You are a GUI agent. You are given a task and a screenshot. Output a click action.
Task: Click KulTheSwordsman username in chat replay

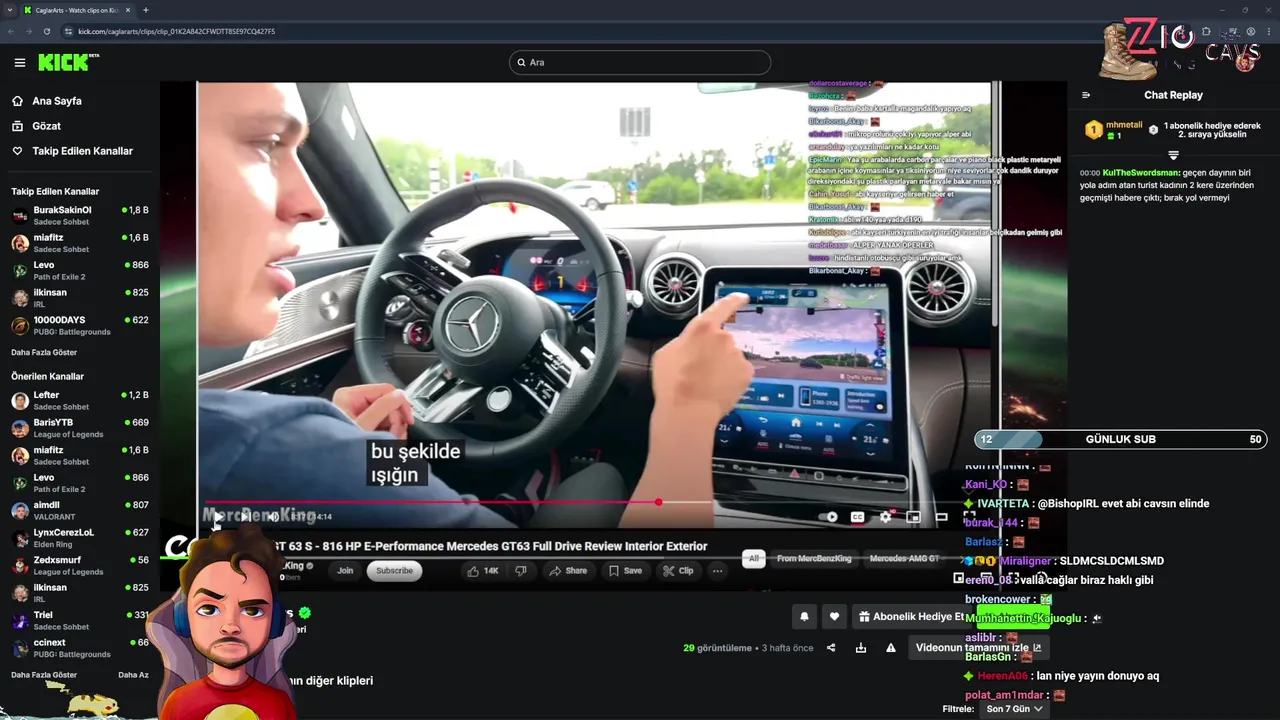point(1141,173)
